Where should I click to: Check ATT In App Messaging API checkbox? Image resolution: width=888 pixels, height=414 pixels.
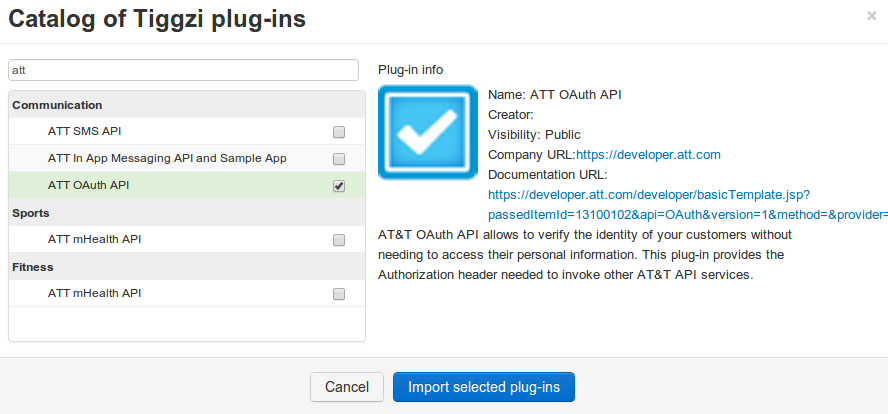coord(339,159)
